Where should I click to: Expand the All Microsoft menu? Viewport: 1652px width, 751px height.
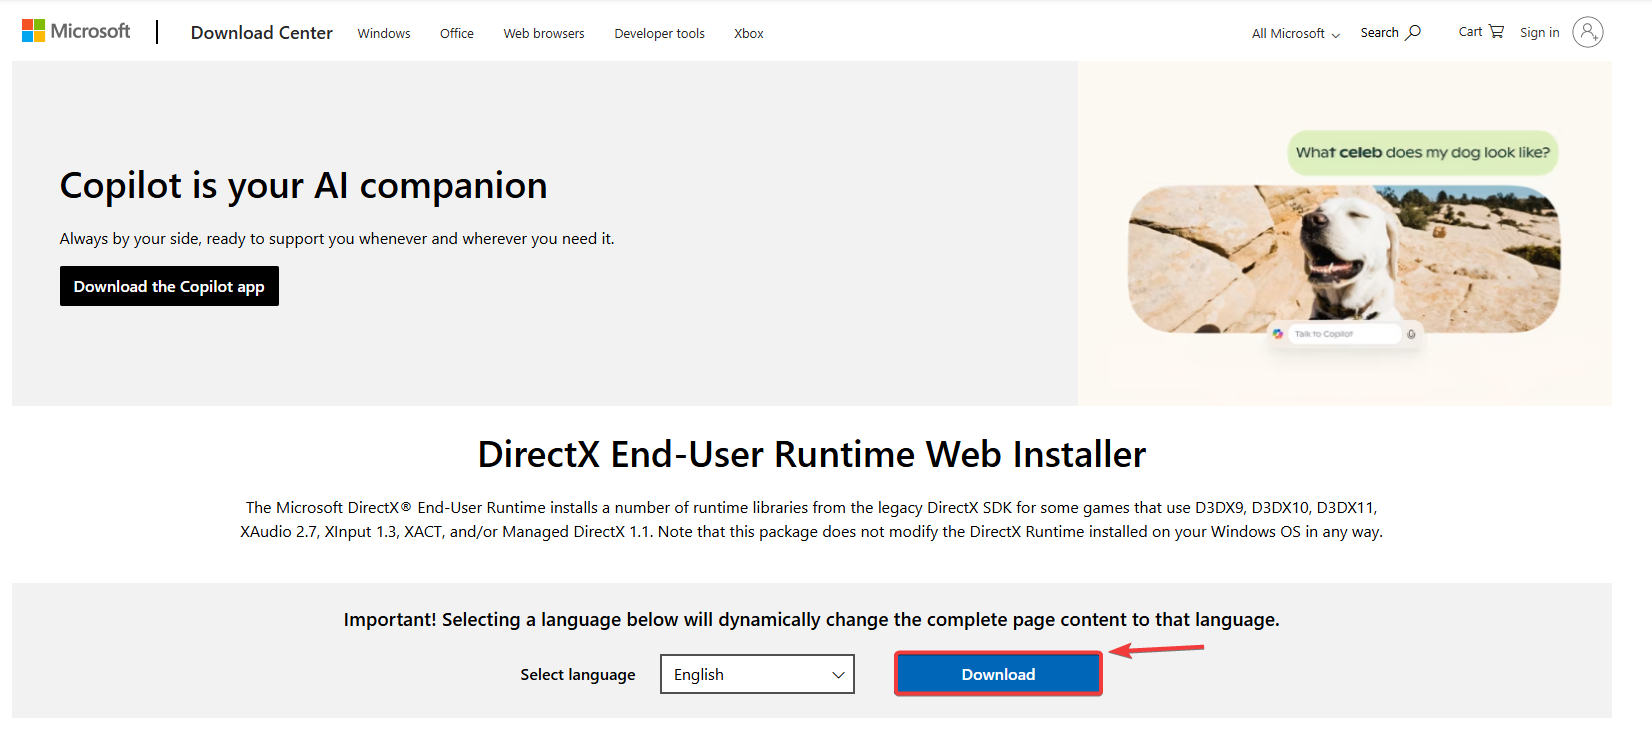[x=1296, y=33]
